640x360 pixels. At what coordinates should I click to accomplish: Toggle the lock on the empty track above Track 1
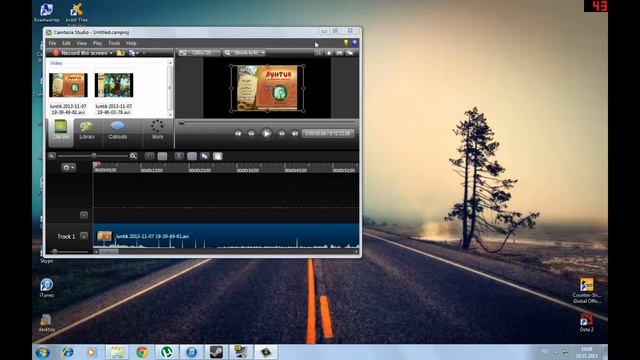[84, 215]
